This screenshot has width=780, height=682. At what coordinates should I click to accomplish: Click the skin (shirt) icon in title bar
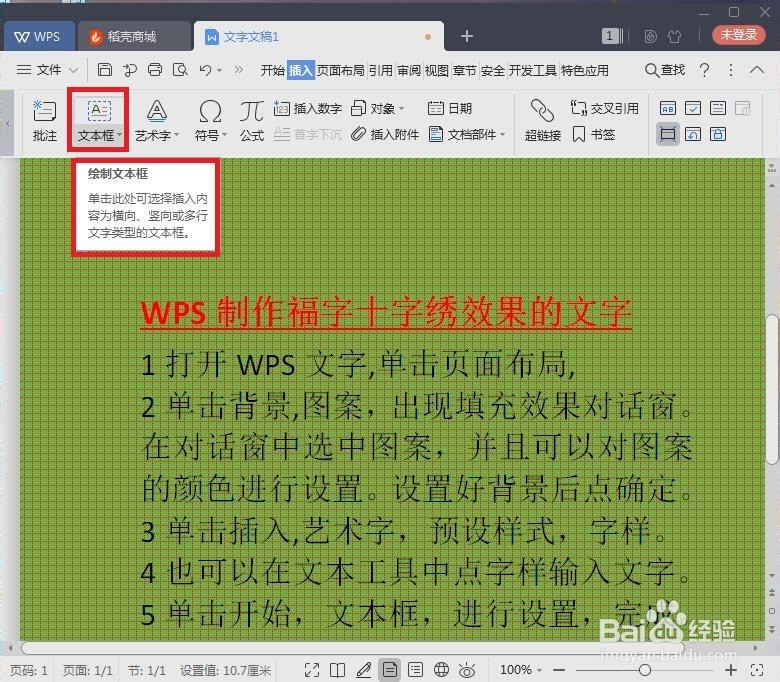pos(674,36)
